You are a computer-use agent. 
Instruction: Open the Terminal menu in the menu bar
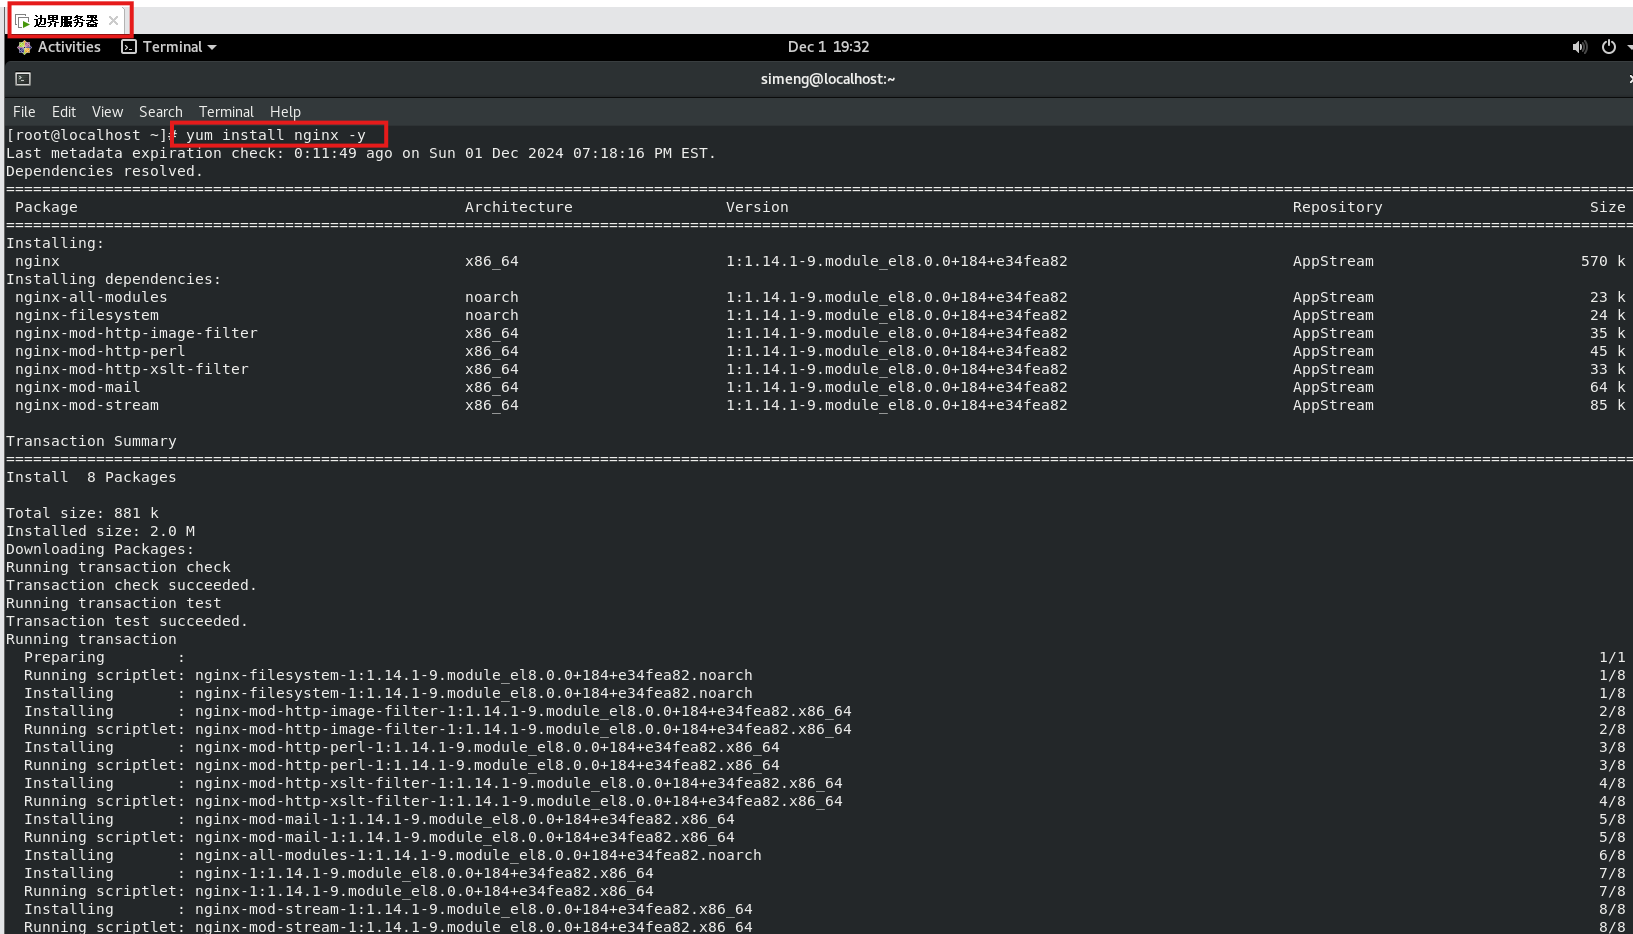[226, 112]
